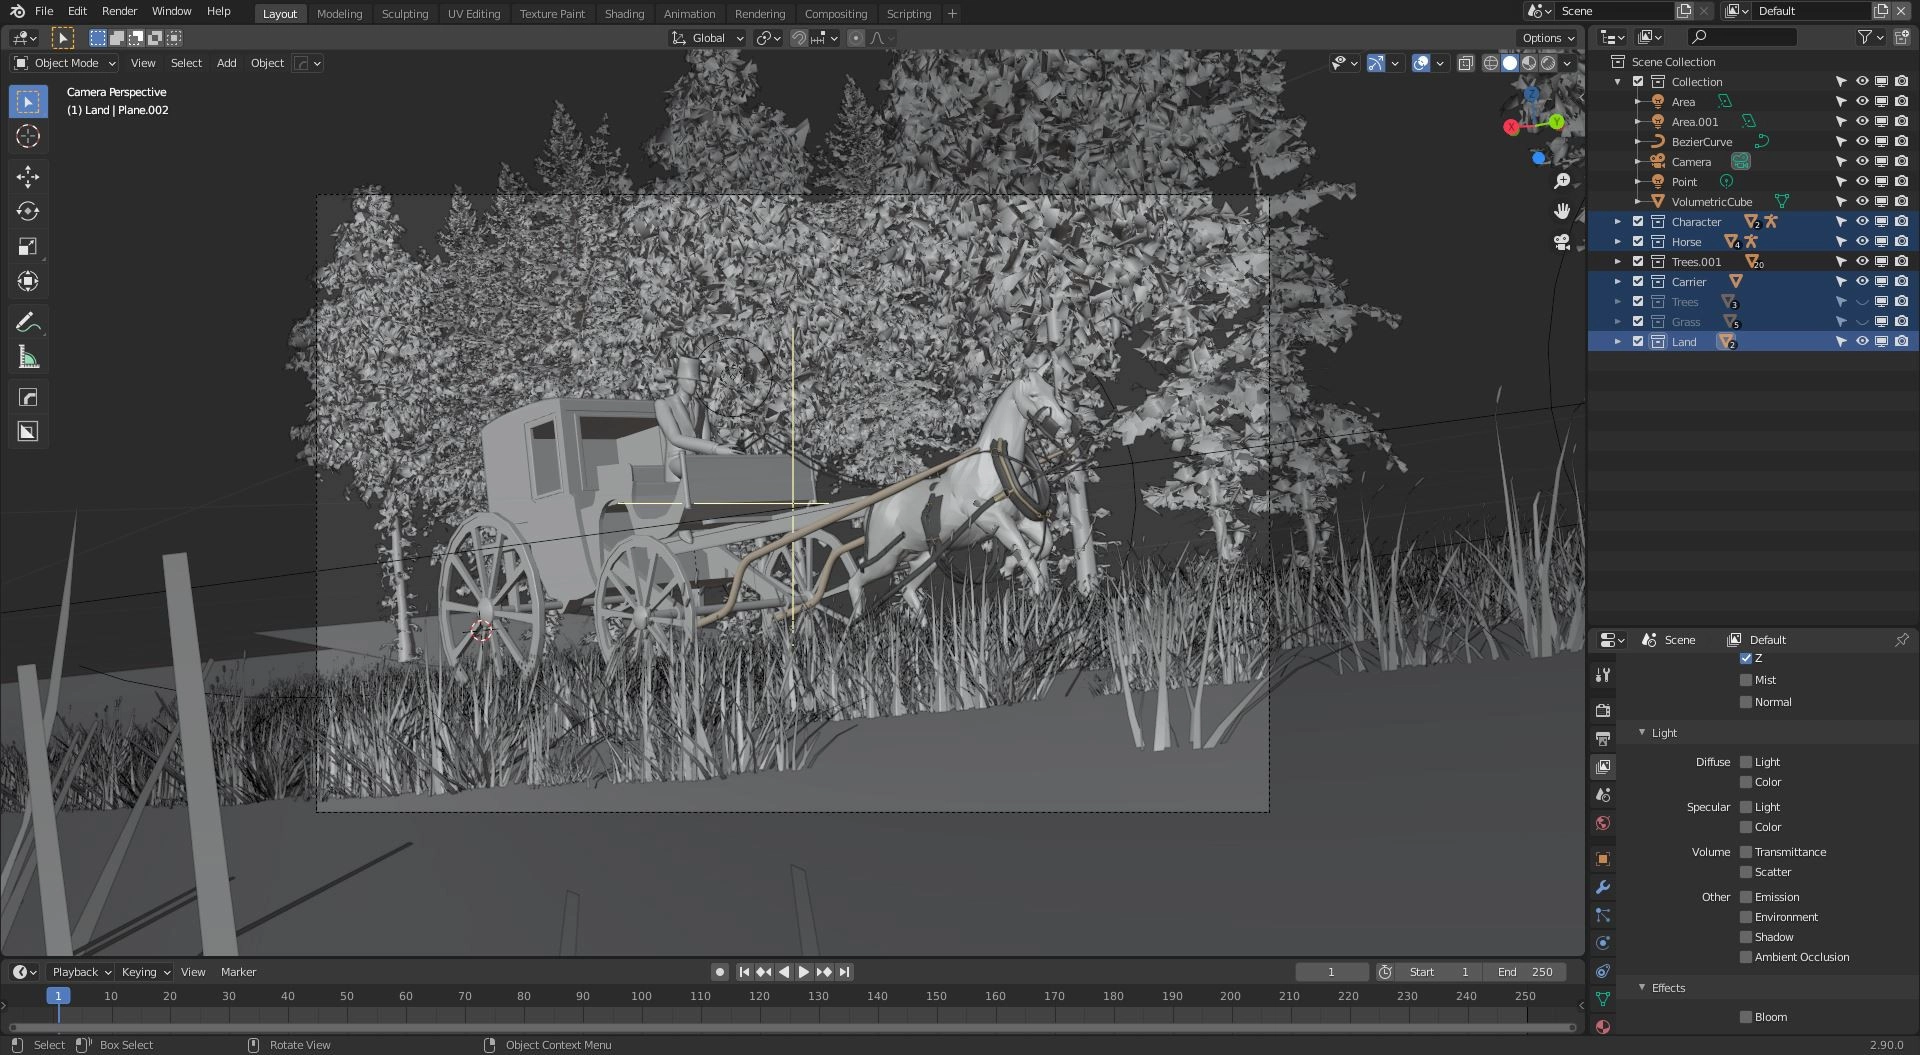Enable the Mist pass checkbox
The image size is (1920, 1055).
pos(1746,680)
